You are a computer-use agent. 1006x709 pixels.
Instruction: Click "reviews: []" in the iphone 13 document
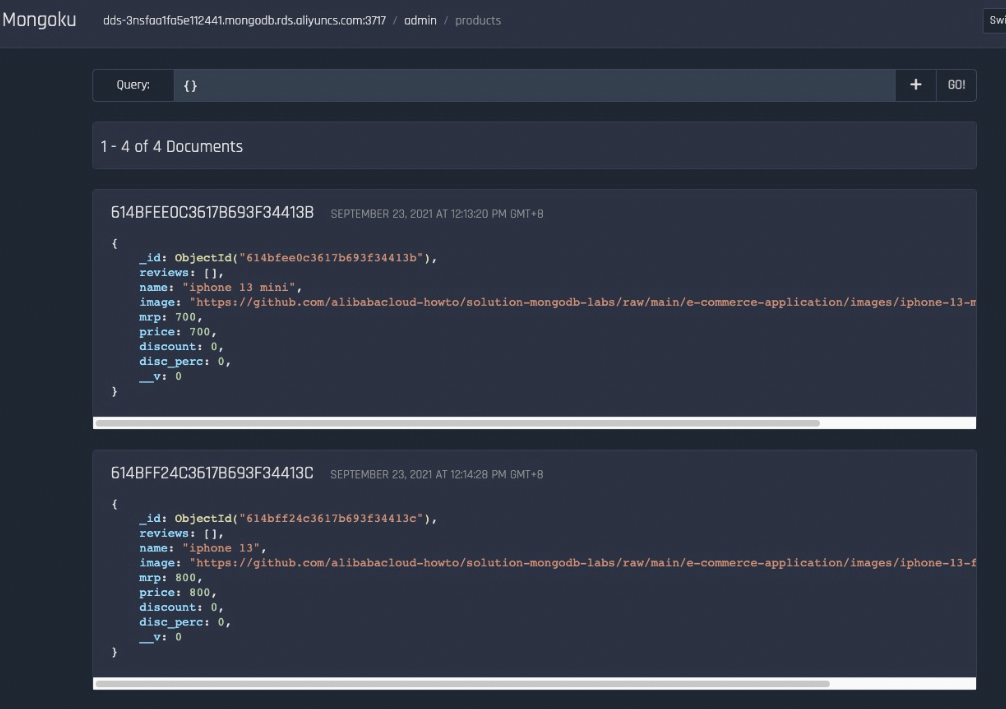181,533
